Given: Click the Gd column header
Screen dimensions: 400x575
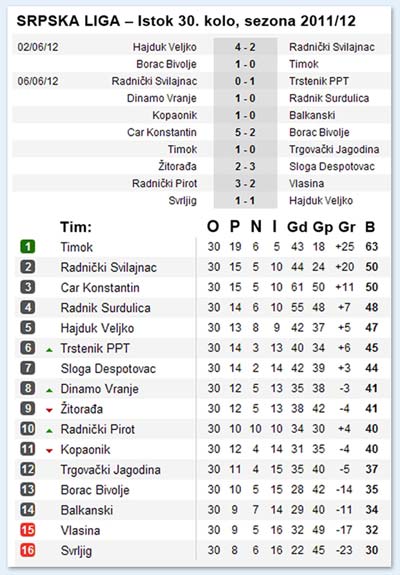Looking at the screenshot, I should point(297,227).
